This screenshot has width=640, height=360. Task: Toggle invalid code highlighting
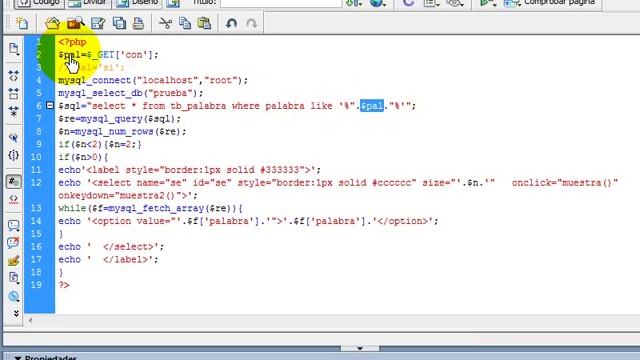coord(13,199)
